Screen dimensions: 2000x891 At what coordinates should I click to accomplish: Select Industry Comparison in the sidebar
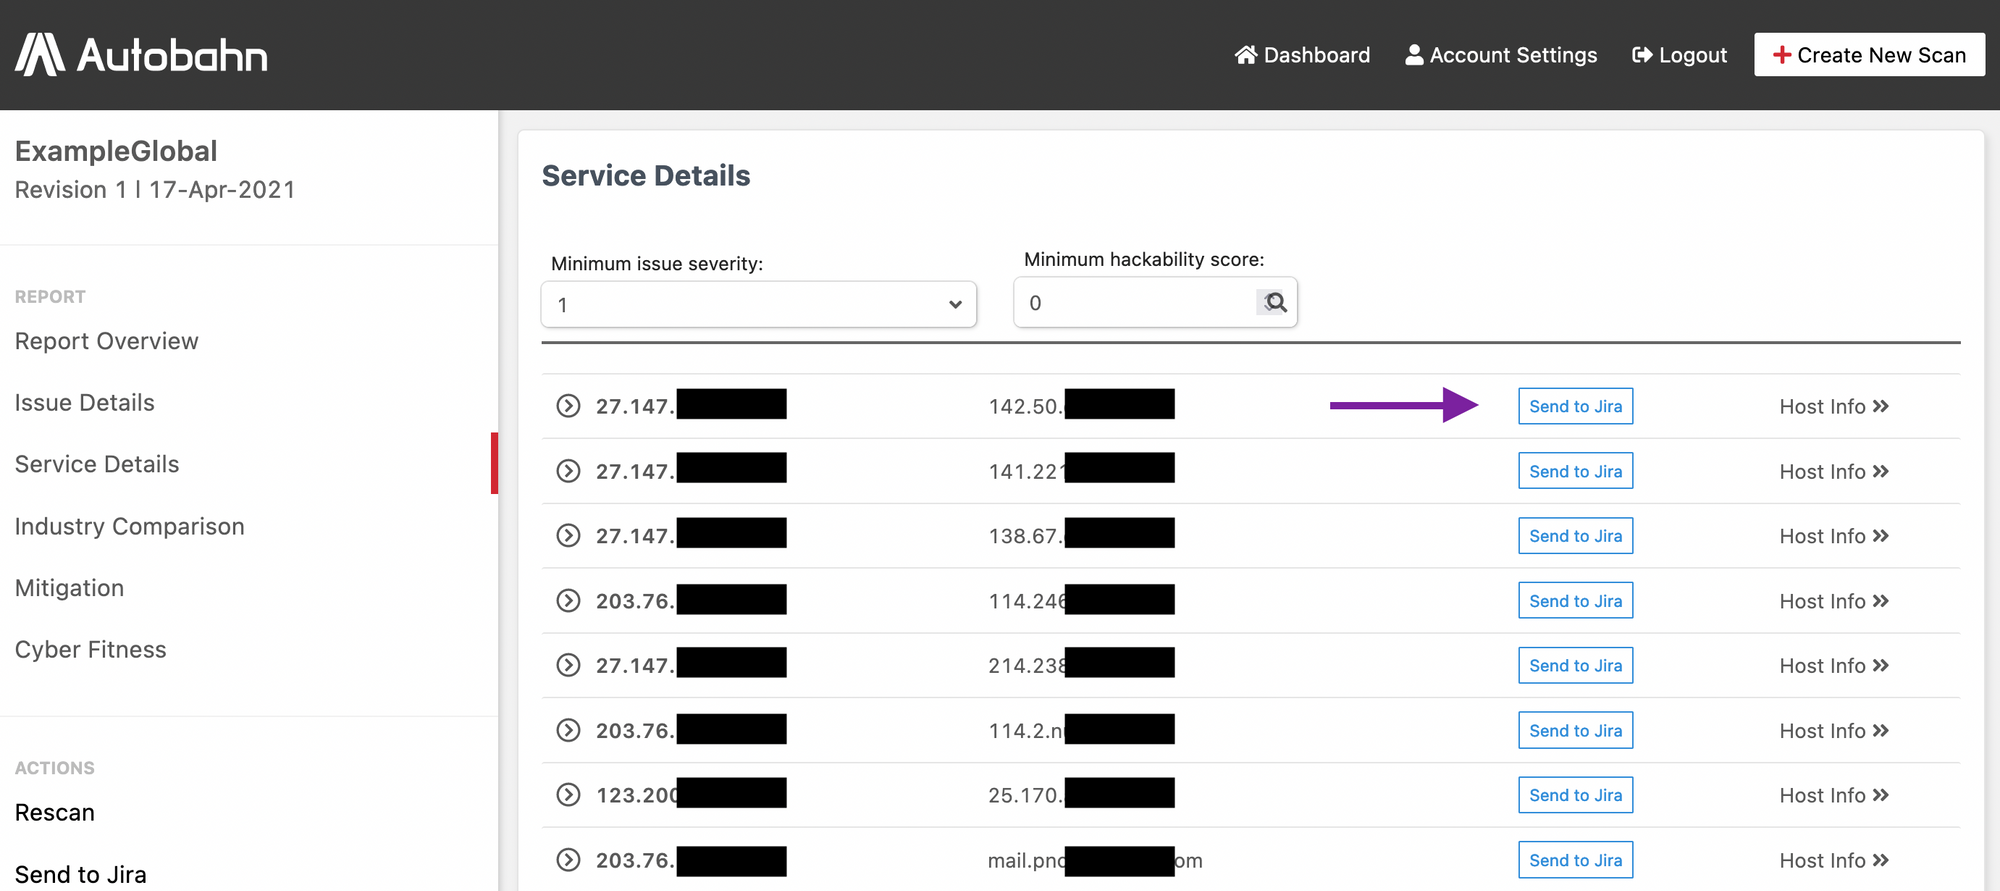click(x=130, y=526)
